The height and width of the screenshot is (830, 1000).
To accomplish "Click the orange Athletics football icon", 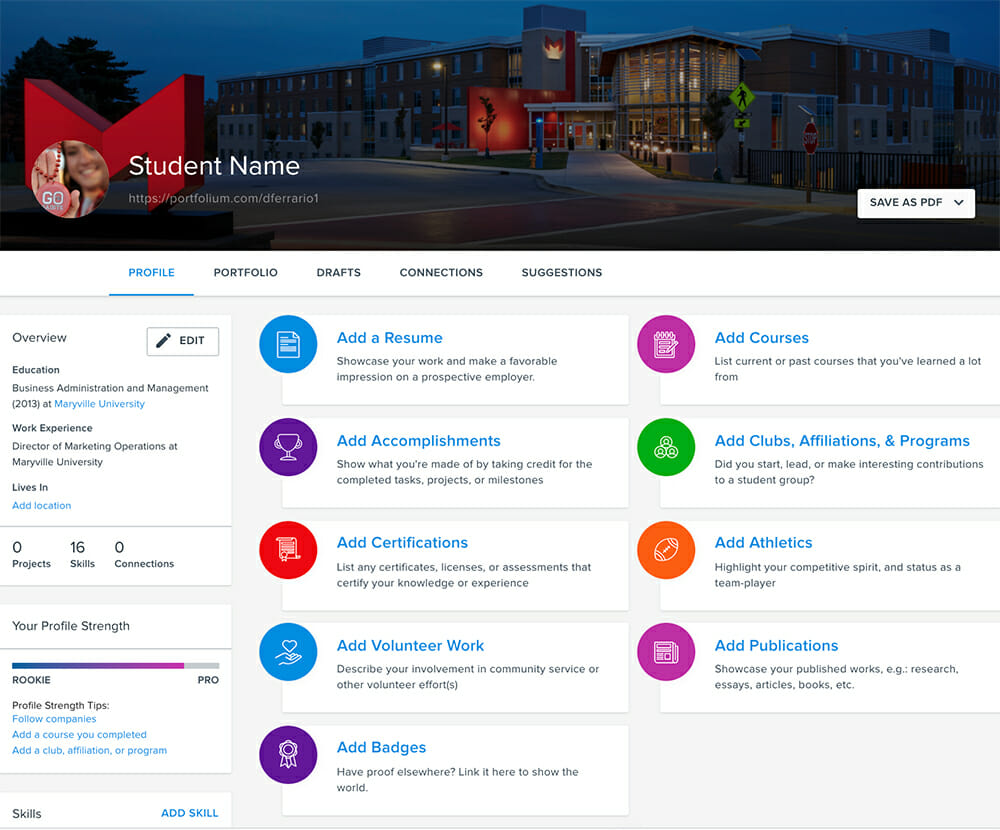I will click(x=666, y=550).
